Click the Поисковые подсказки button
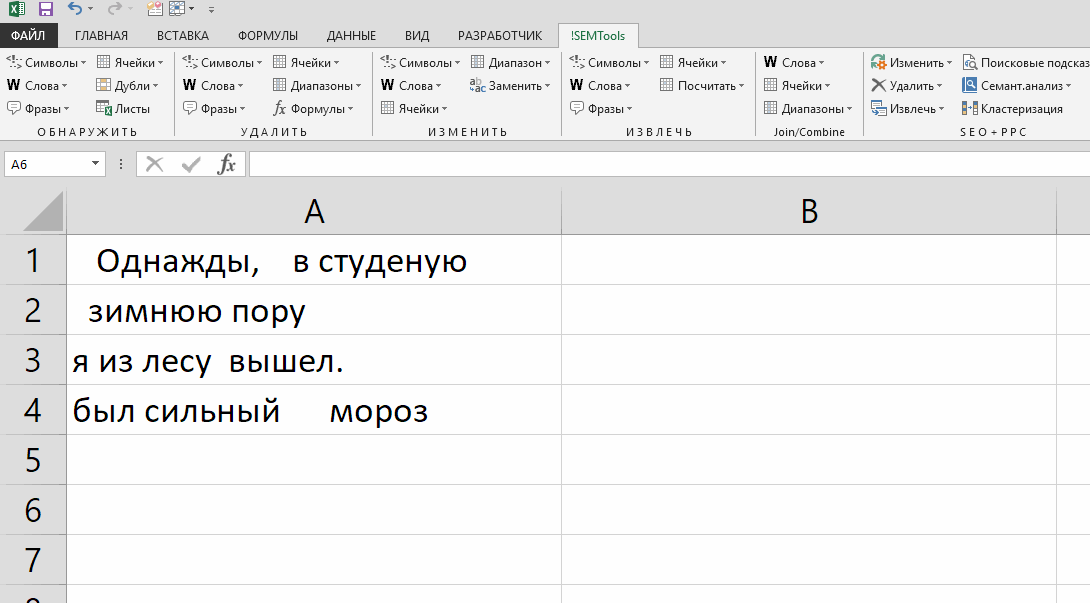1090x603 pixels. [1025, 63]
